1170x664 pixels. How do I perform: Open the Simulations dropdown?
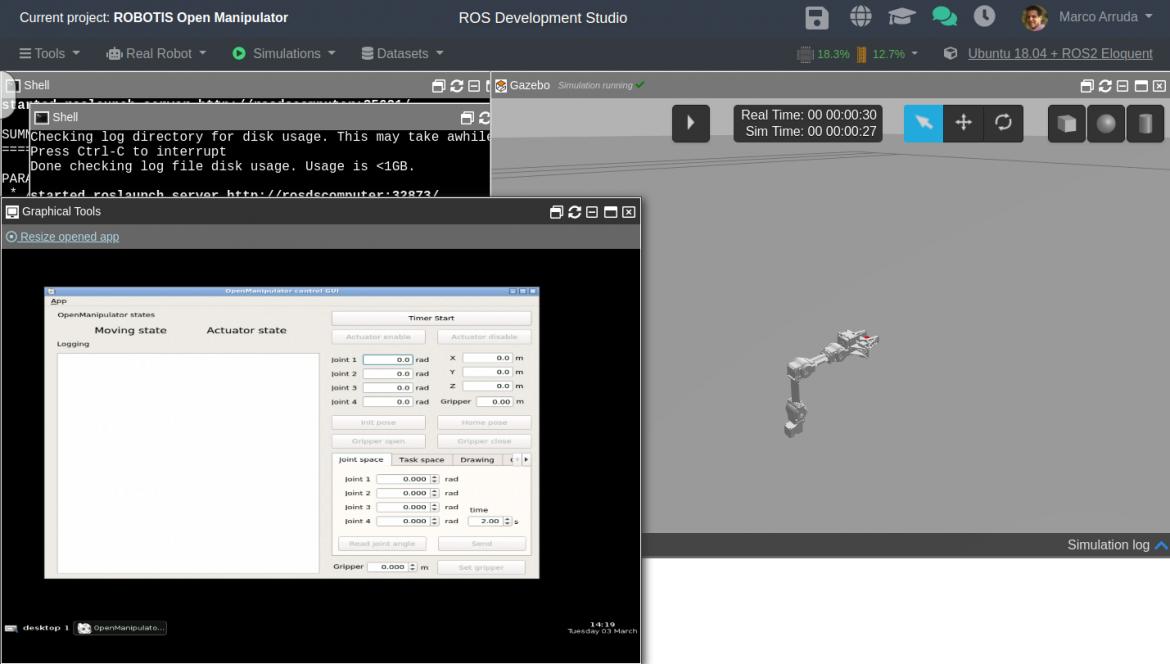coord(284,54)
